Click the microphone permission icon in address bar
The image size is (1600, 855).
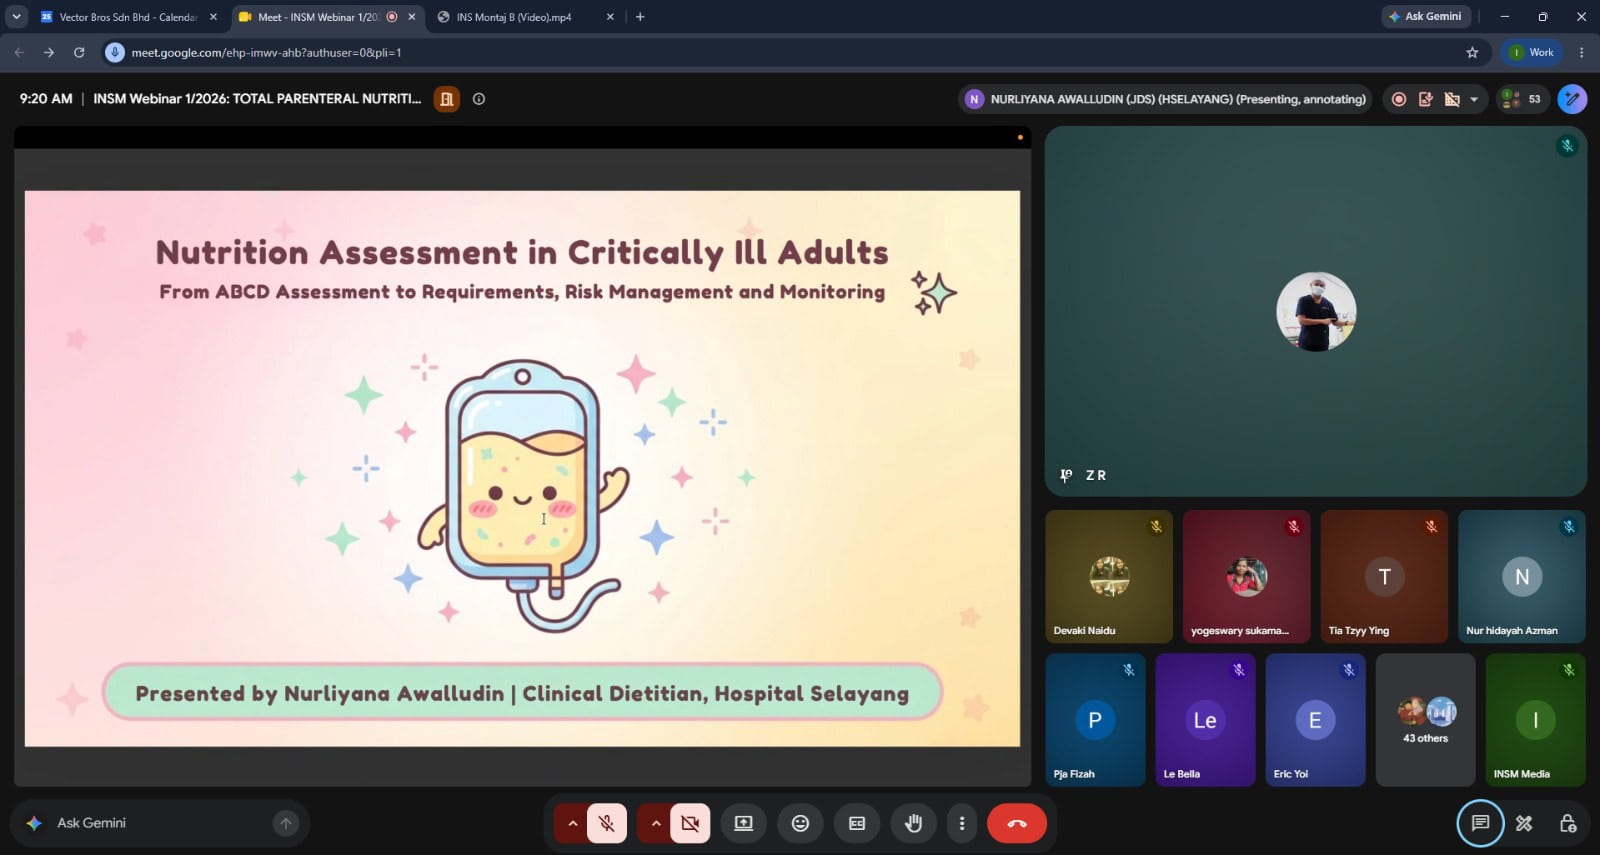coord(115,52)
